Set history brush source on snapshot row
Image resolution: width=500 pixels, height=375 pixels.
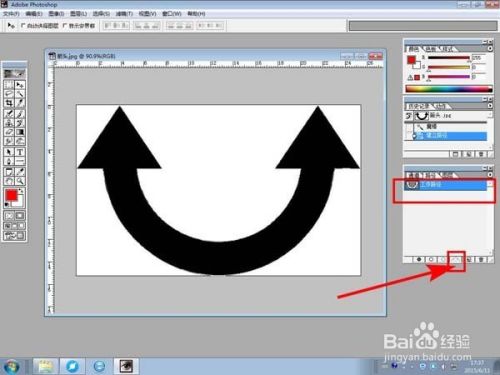(408, 116)
